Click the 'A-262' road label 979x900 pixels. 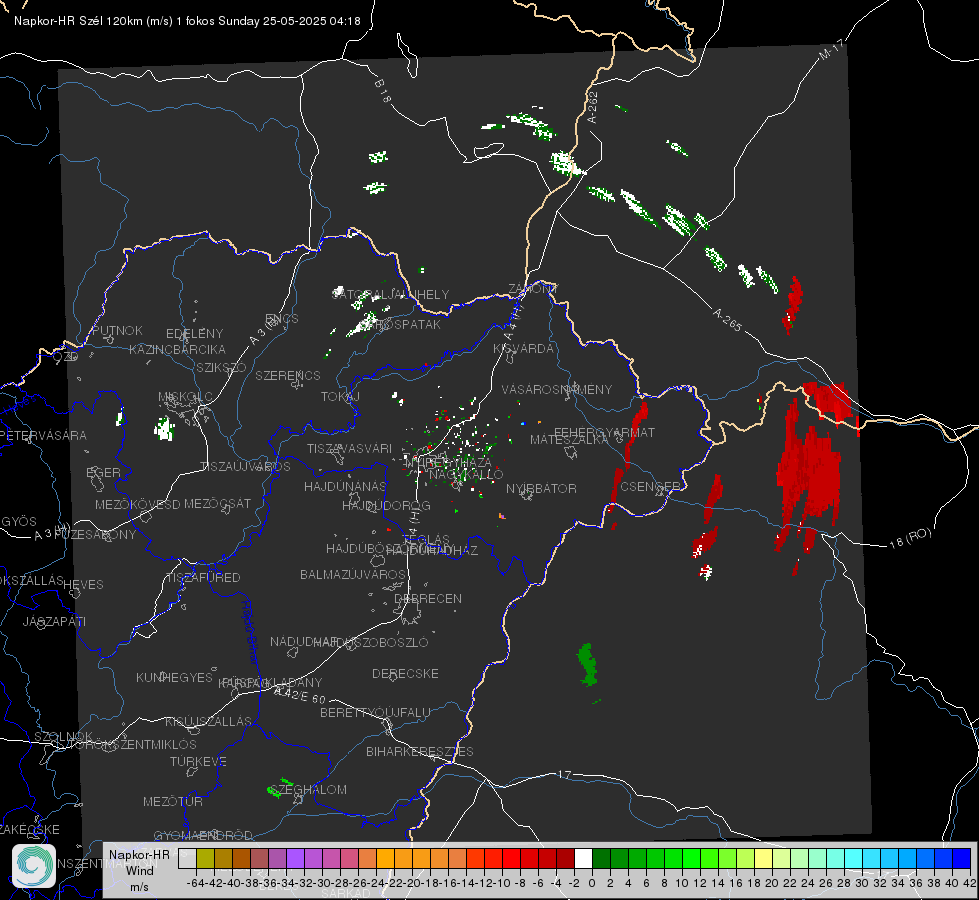click(593, 107)
